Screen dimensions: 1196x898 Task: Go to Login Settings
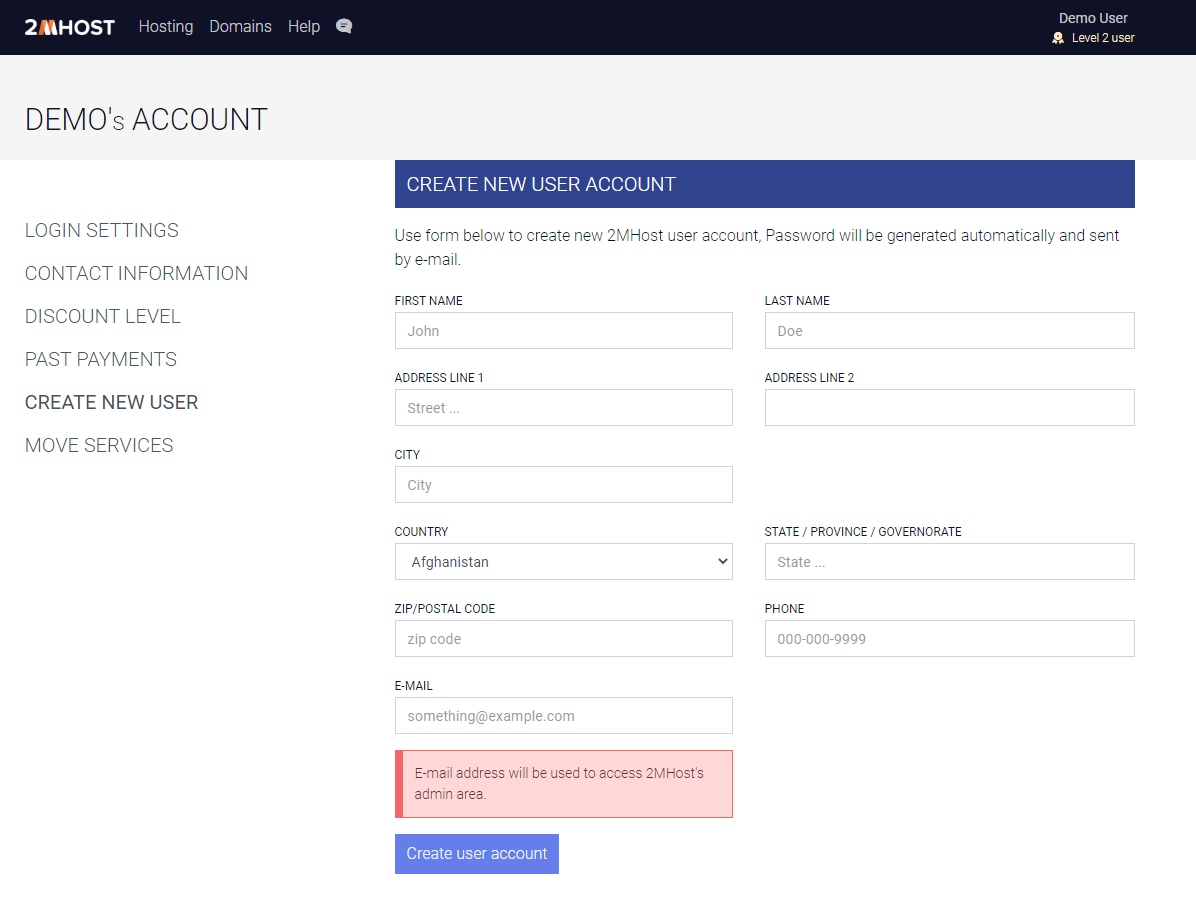pos(102,230)
